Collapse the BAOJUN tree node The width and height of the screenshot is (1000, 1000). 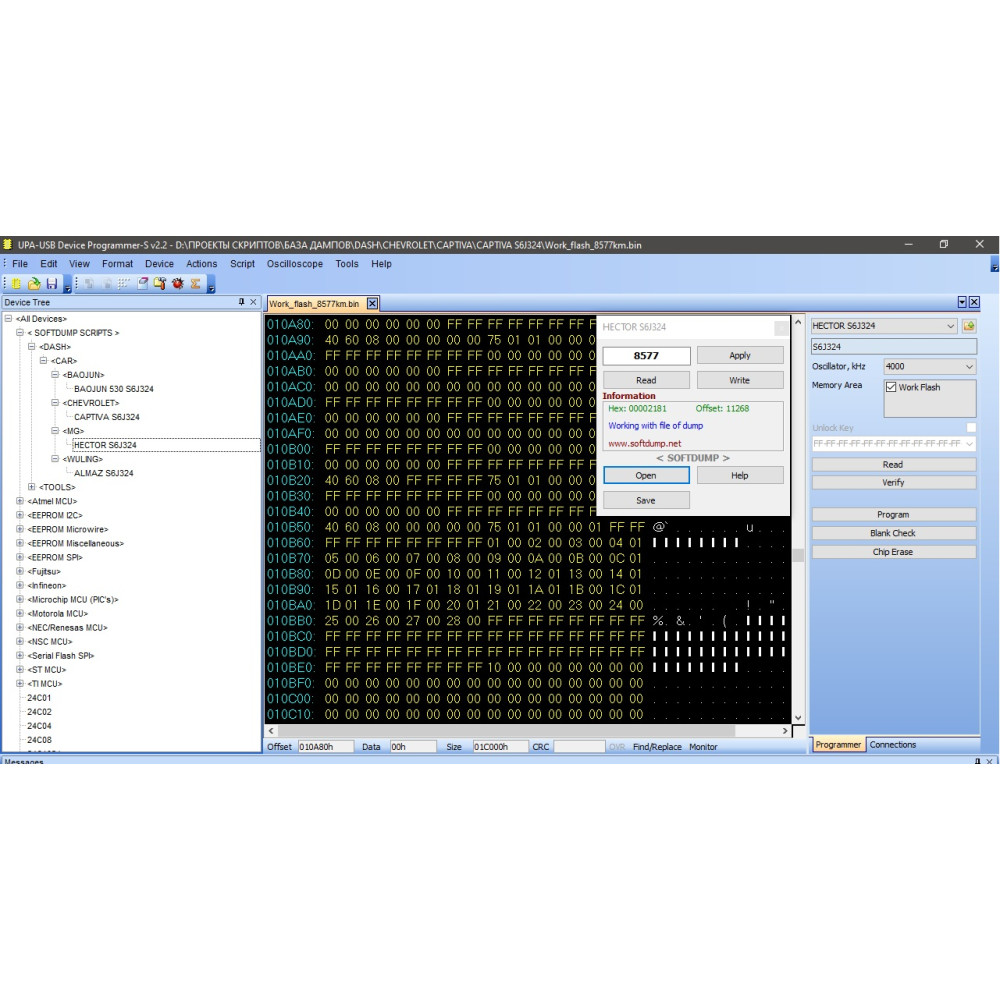(55, 374)
